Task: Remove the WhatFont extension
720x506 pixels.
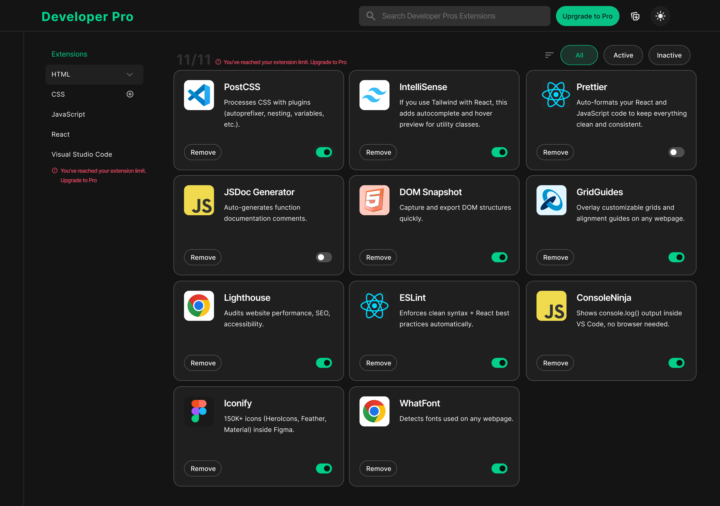Action: [x=378, y=468]
